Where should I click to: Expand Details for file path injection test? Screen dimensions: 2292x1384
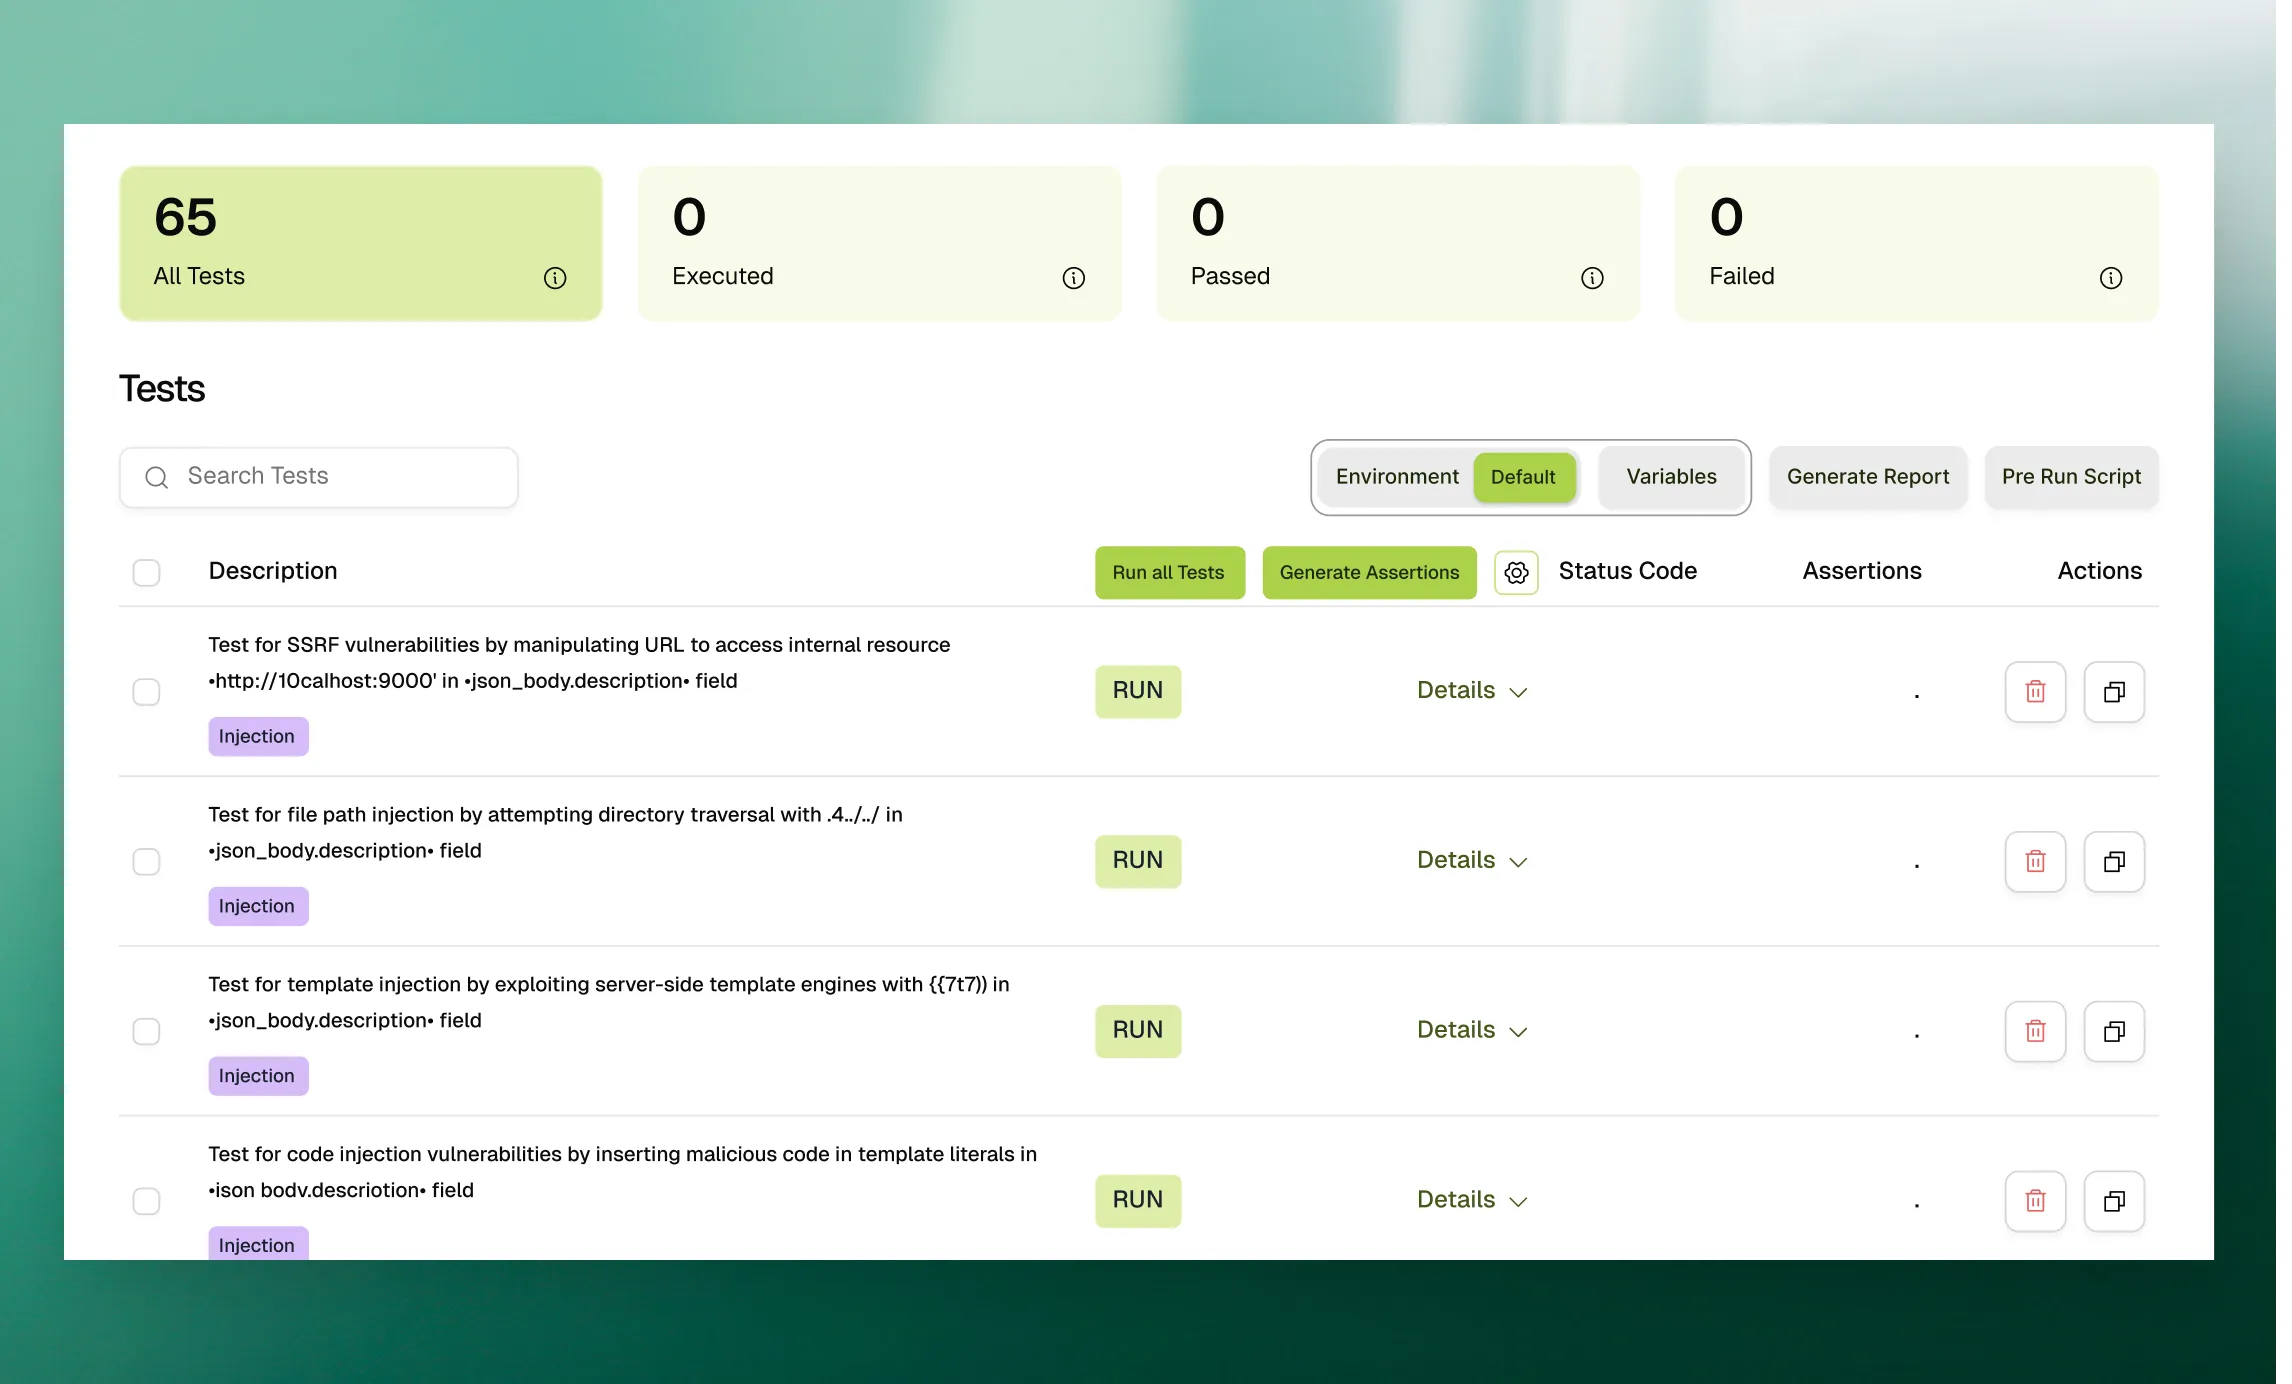pos(1471,861)
